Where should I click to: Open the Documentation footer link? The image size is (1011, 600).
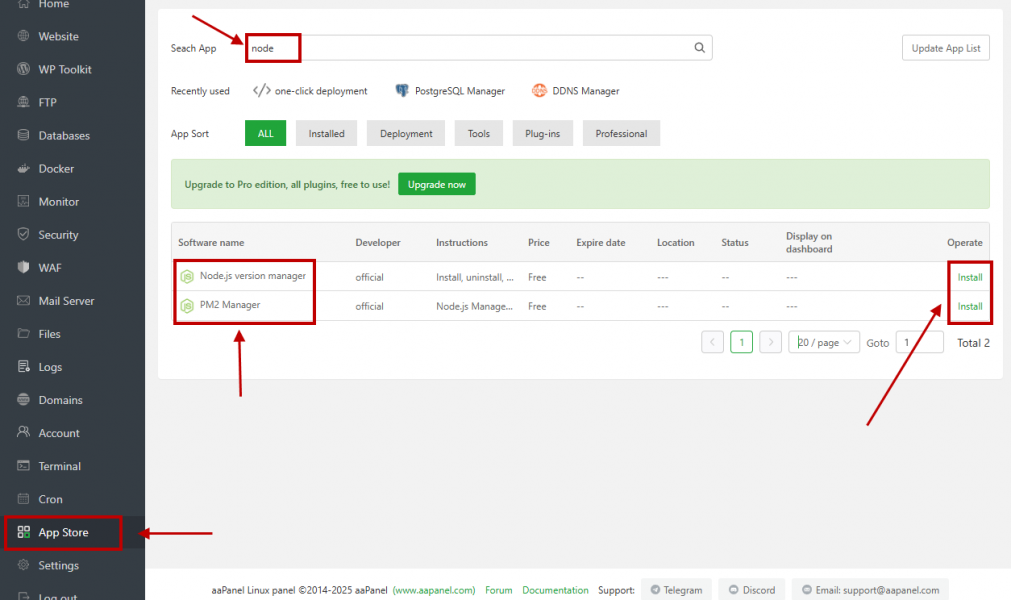[555, 590]
